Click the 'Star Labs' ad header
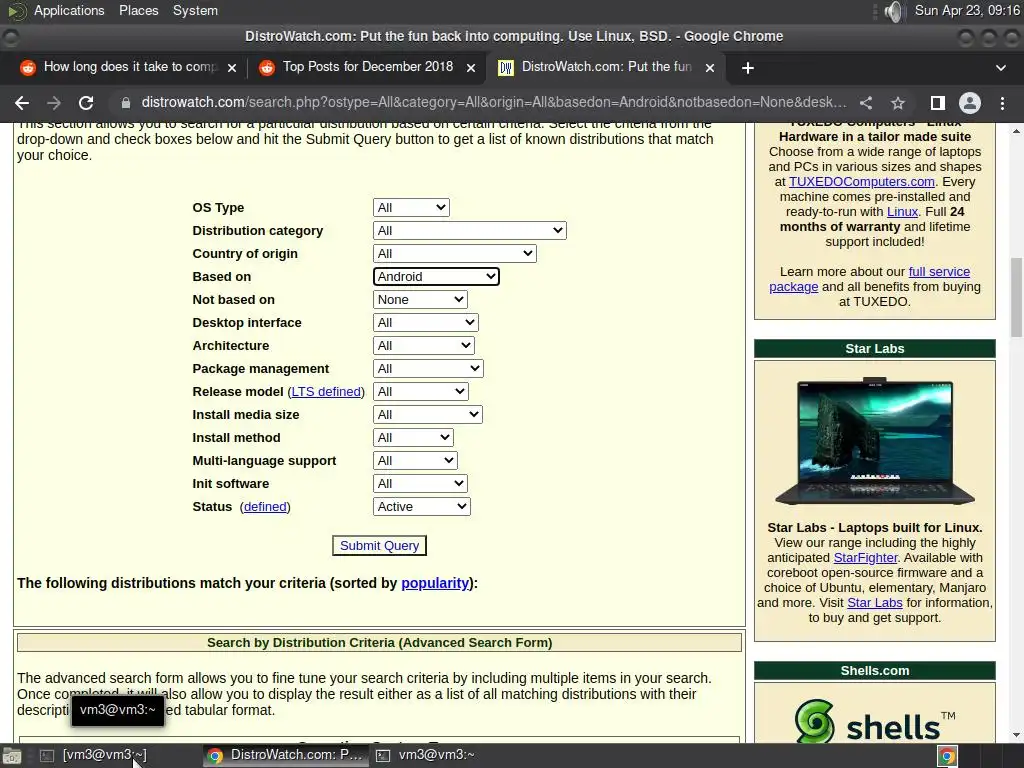1024x768 pixels. click(874, 349)
